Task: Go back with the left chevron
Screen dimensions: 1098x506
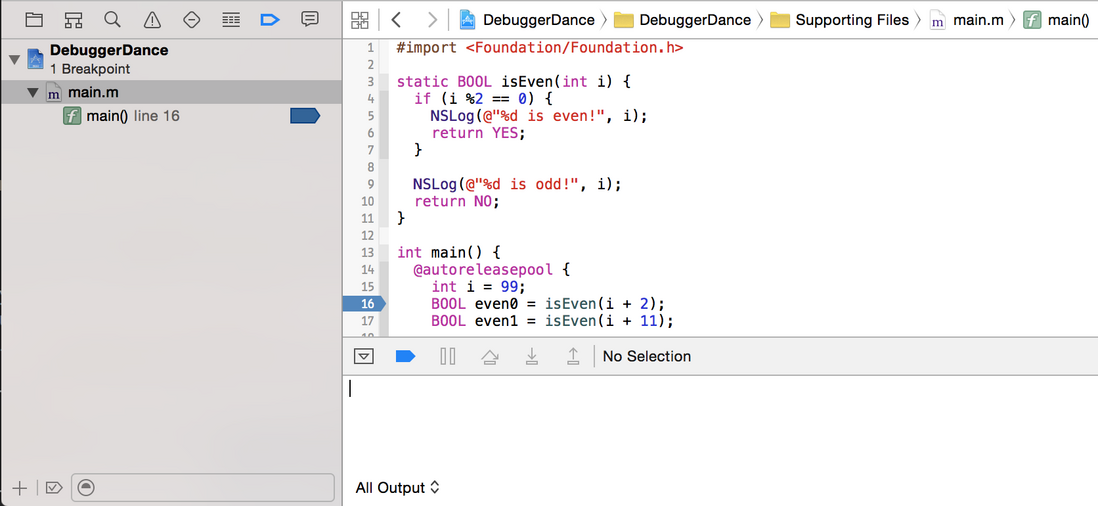Action: coord(396,20)
